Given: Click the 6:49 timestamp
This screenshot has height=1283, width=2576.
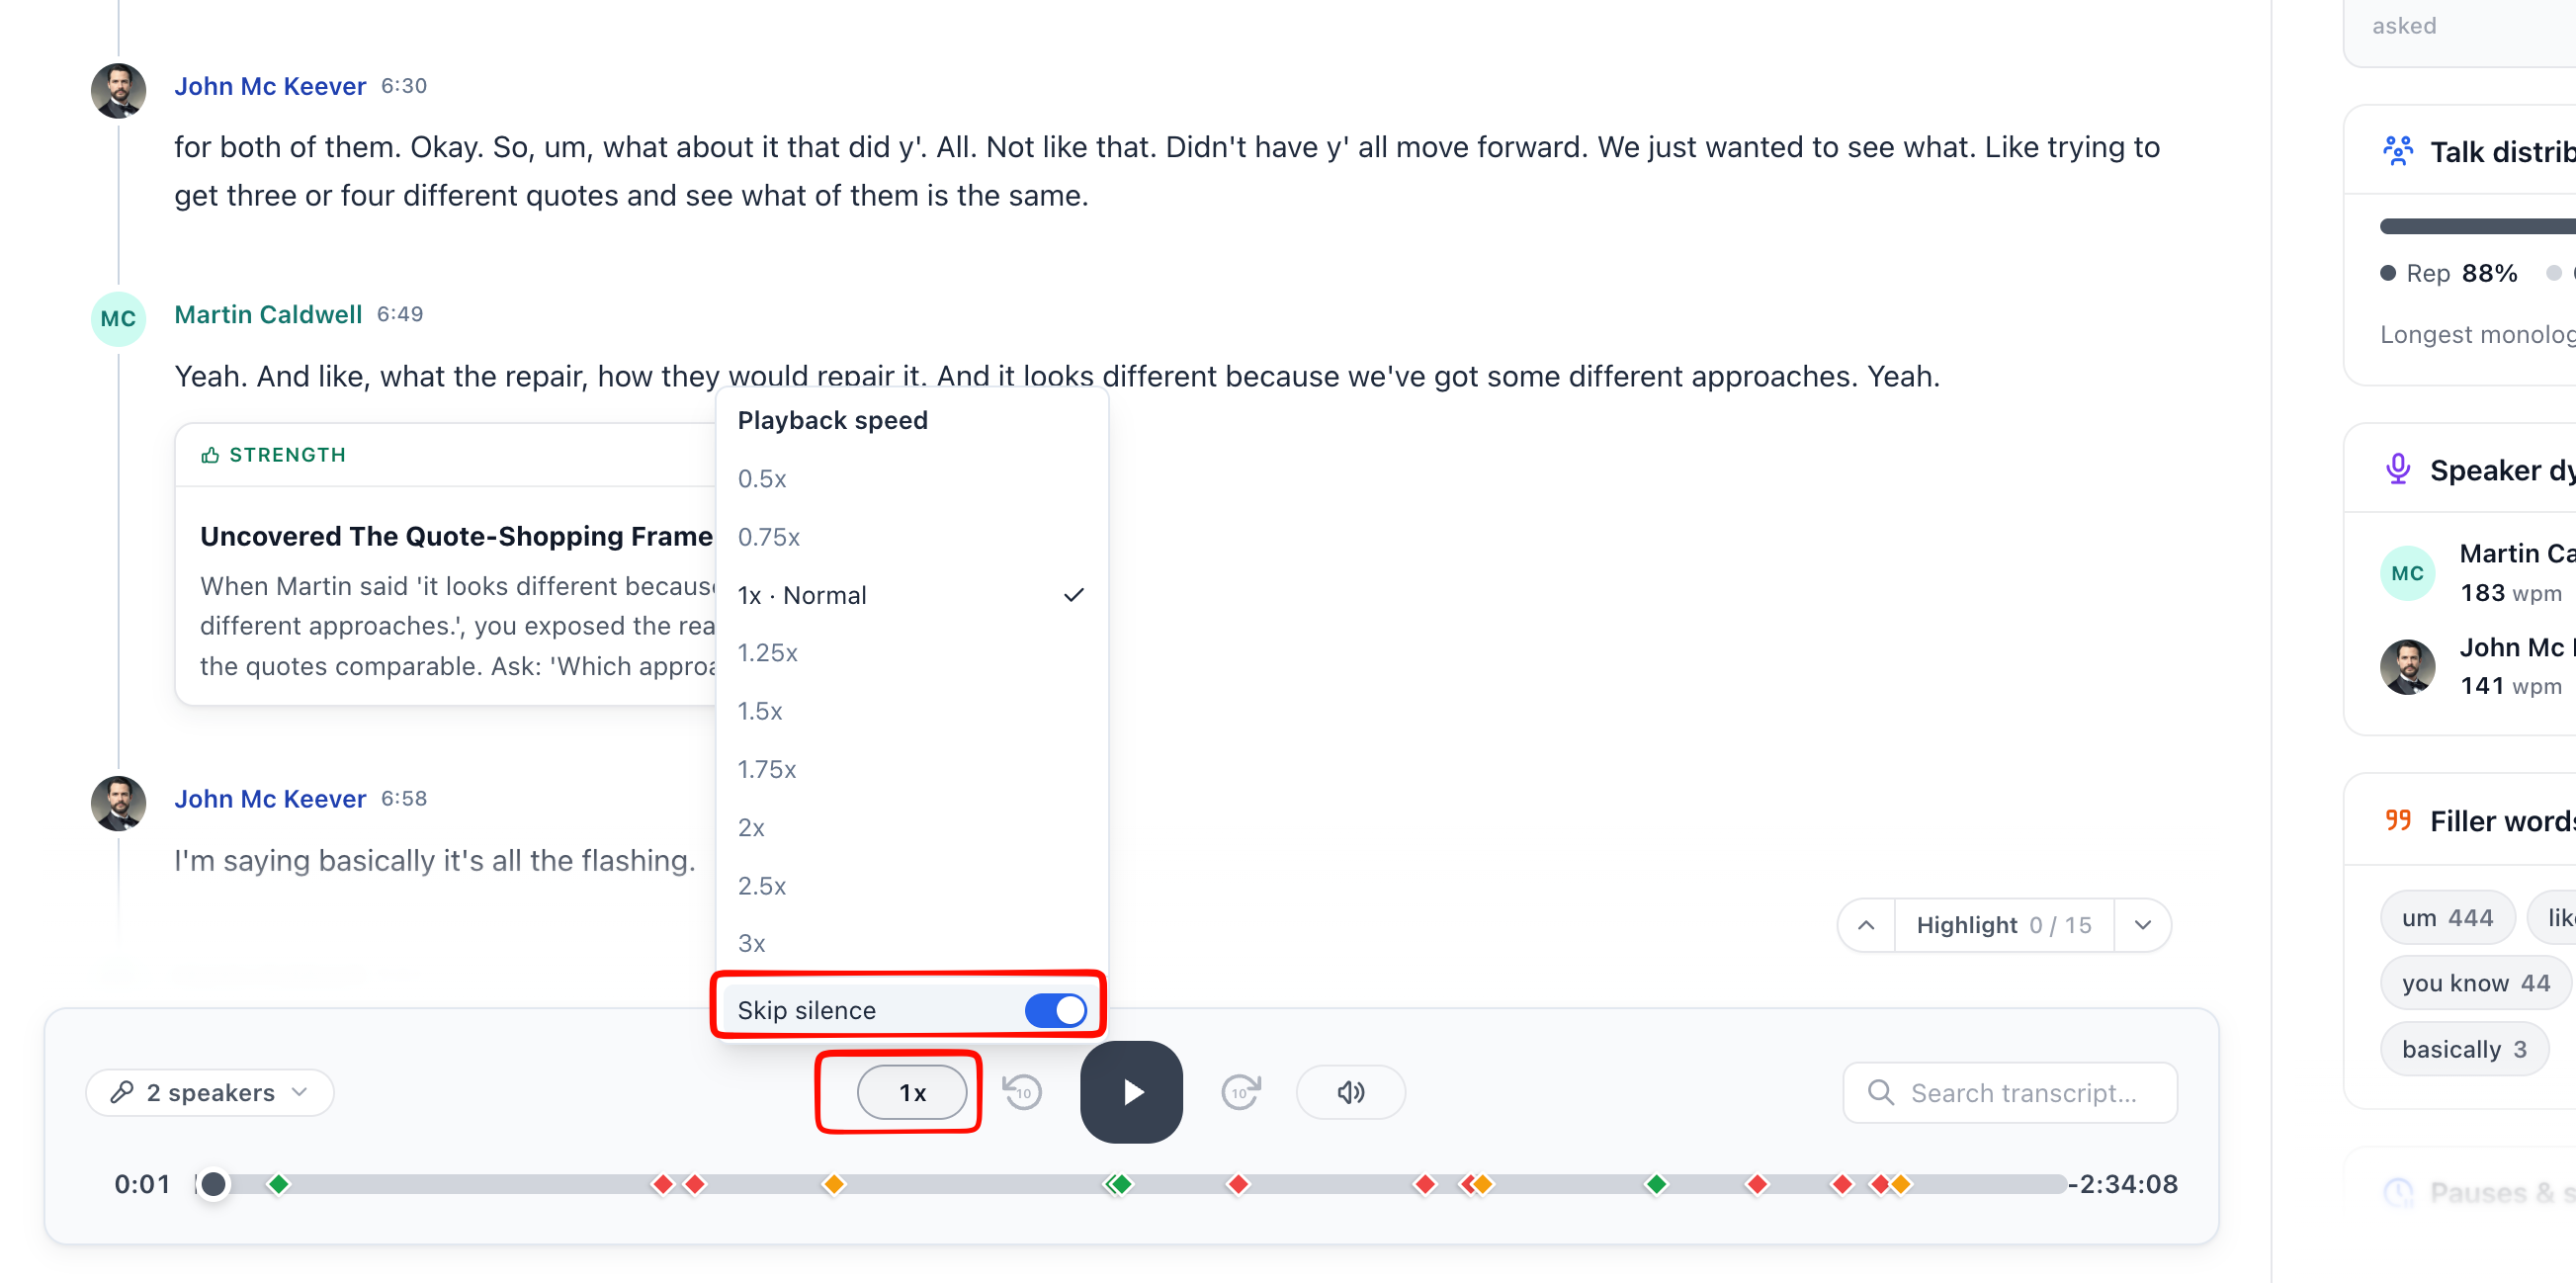Looking at the screenshot, I should point(400,314).
